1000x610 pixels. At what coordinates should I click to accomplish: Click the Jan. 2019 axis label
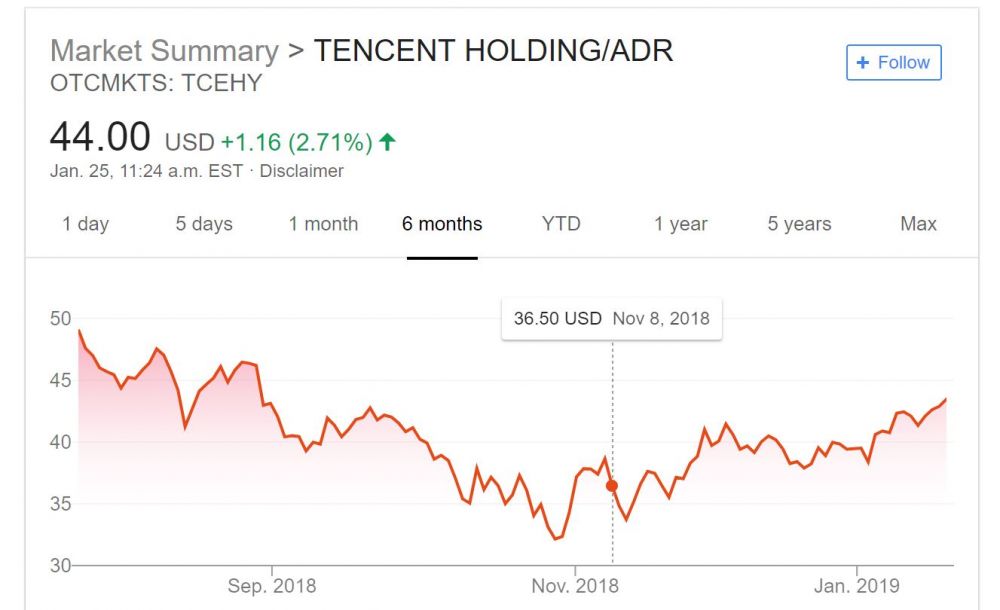point(857,587)
